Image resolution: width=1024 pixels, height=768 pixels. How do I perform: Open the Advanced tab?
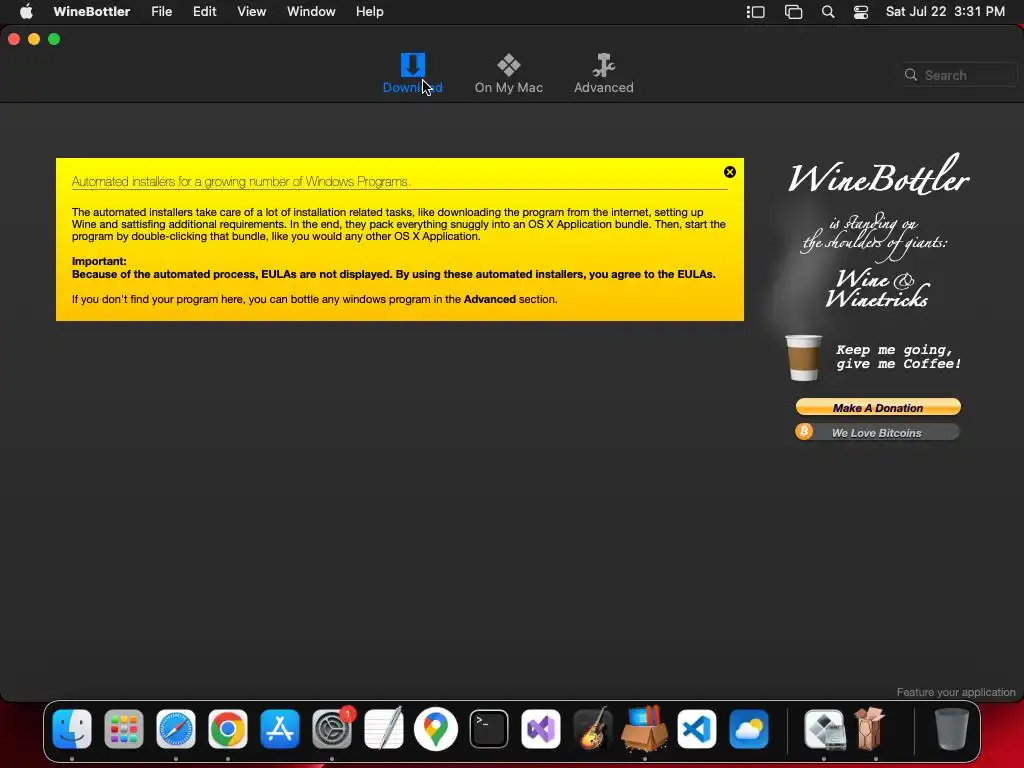tap(603, 74)
